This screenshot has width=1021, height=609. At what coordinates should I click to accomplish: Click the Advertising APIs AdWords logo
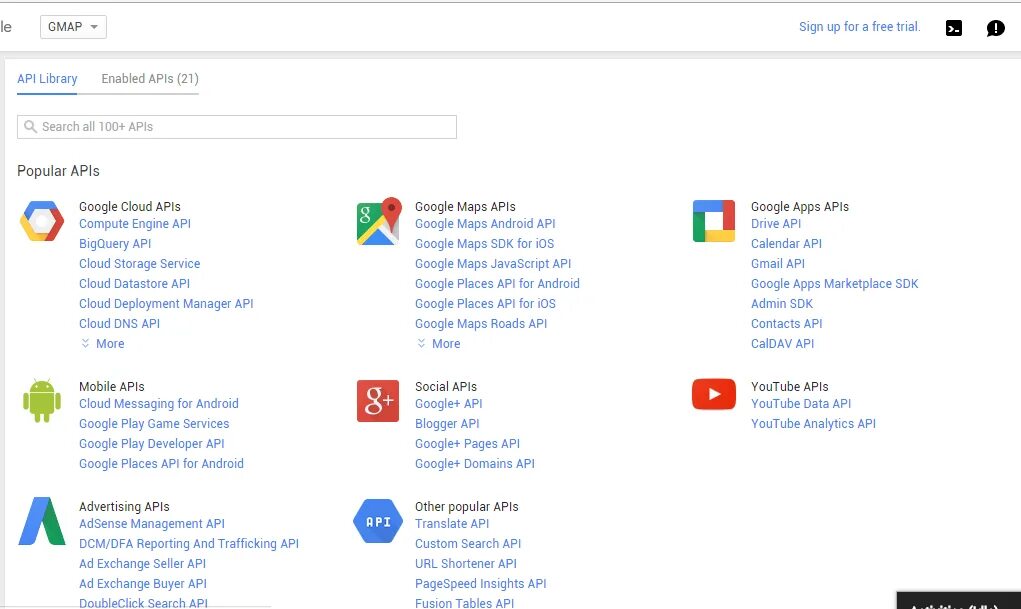(x=42, y=521)
